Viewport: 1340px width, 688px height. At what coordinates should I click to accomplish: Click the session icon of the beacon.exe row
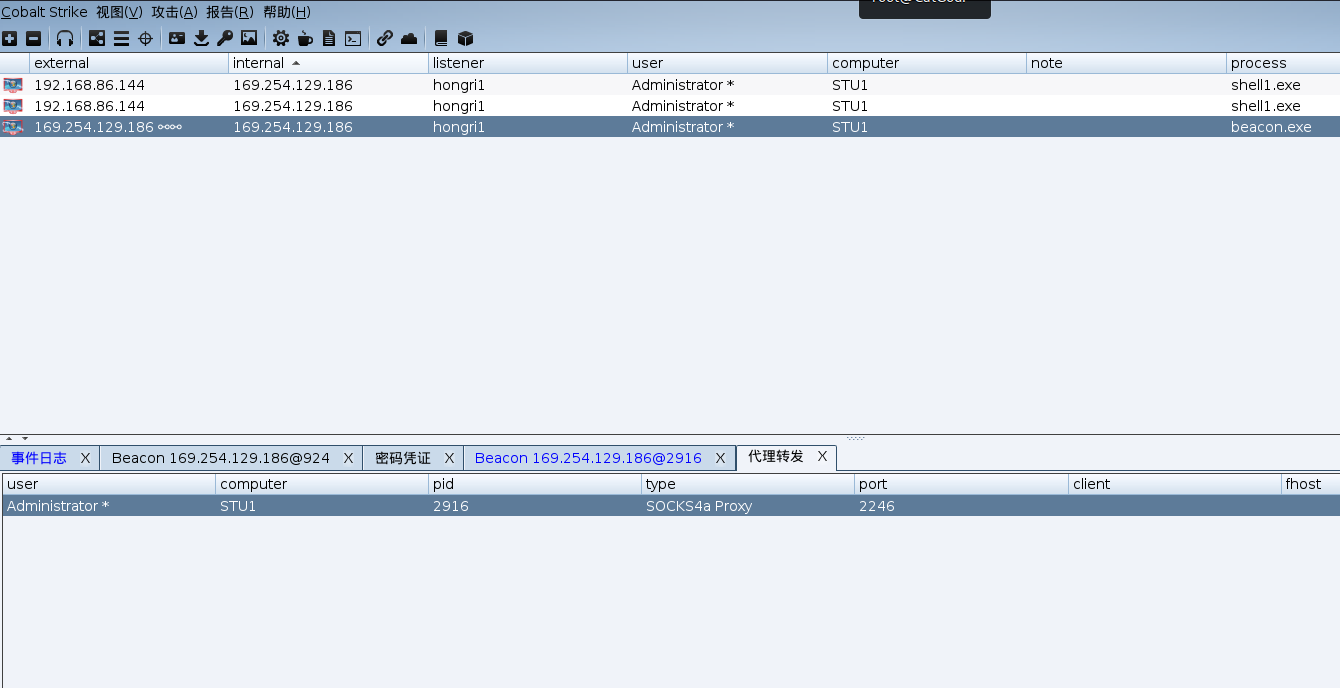coord(13,127)
